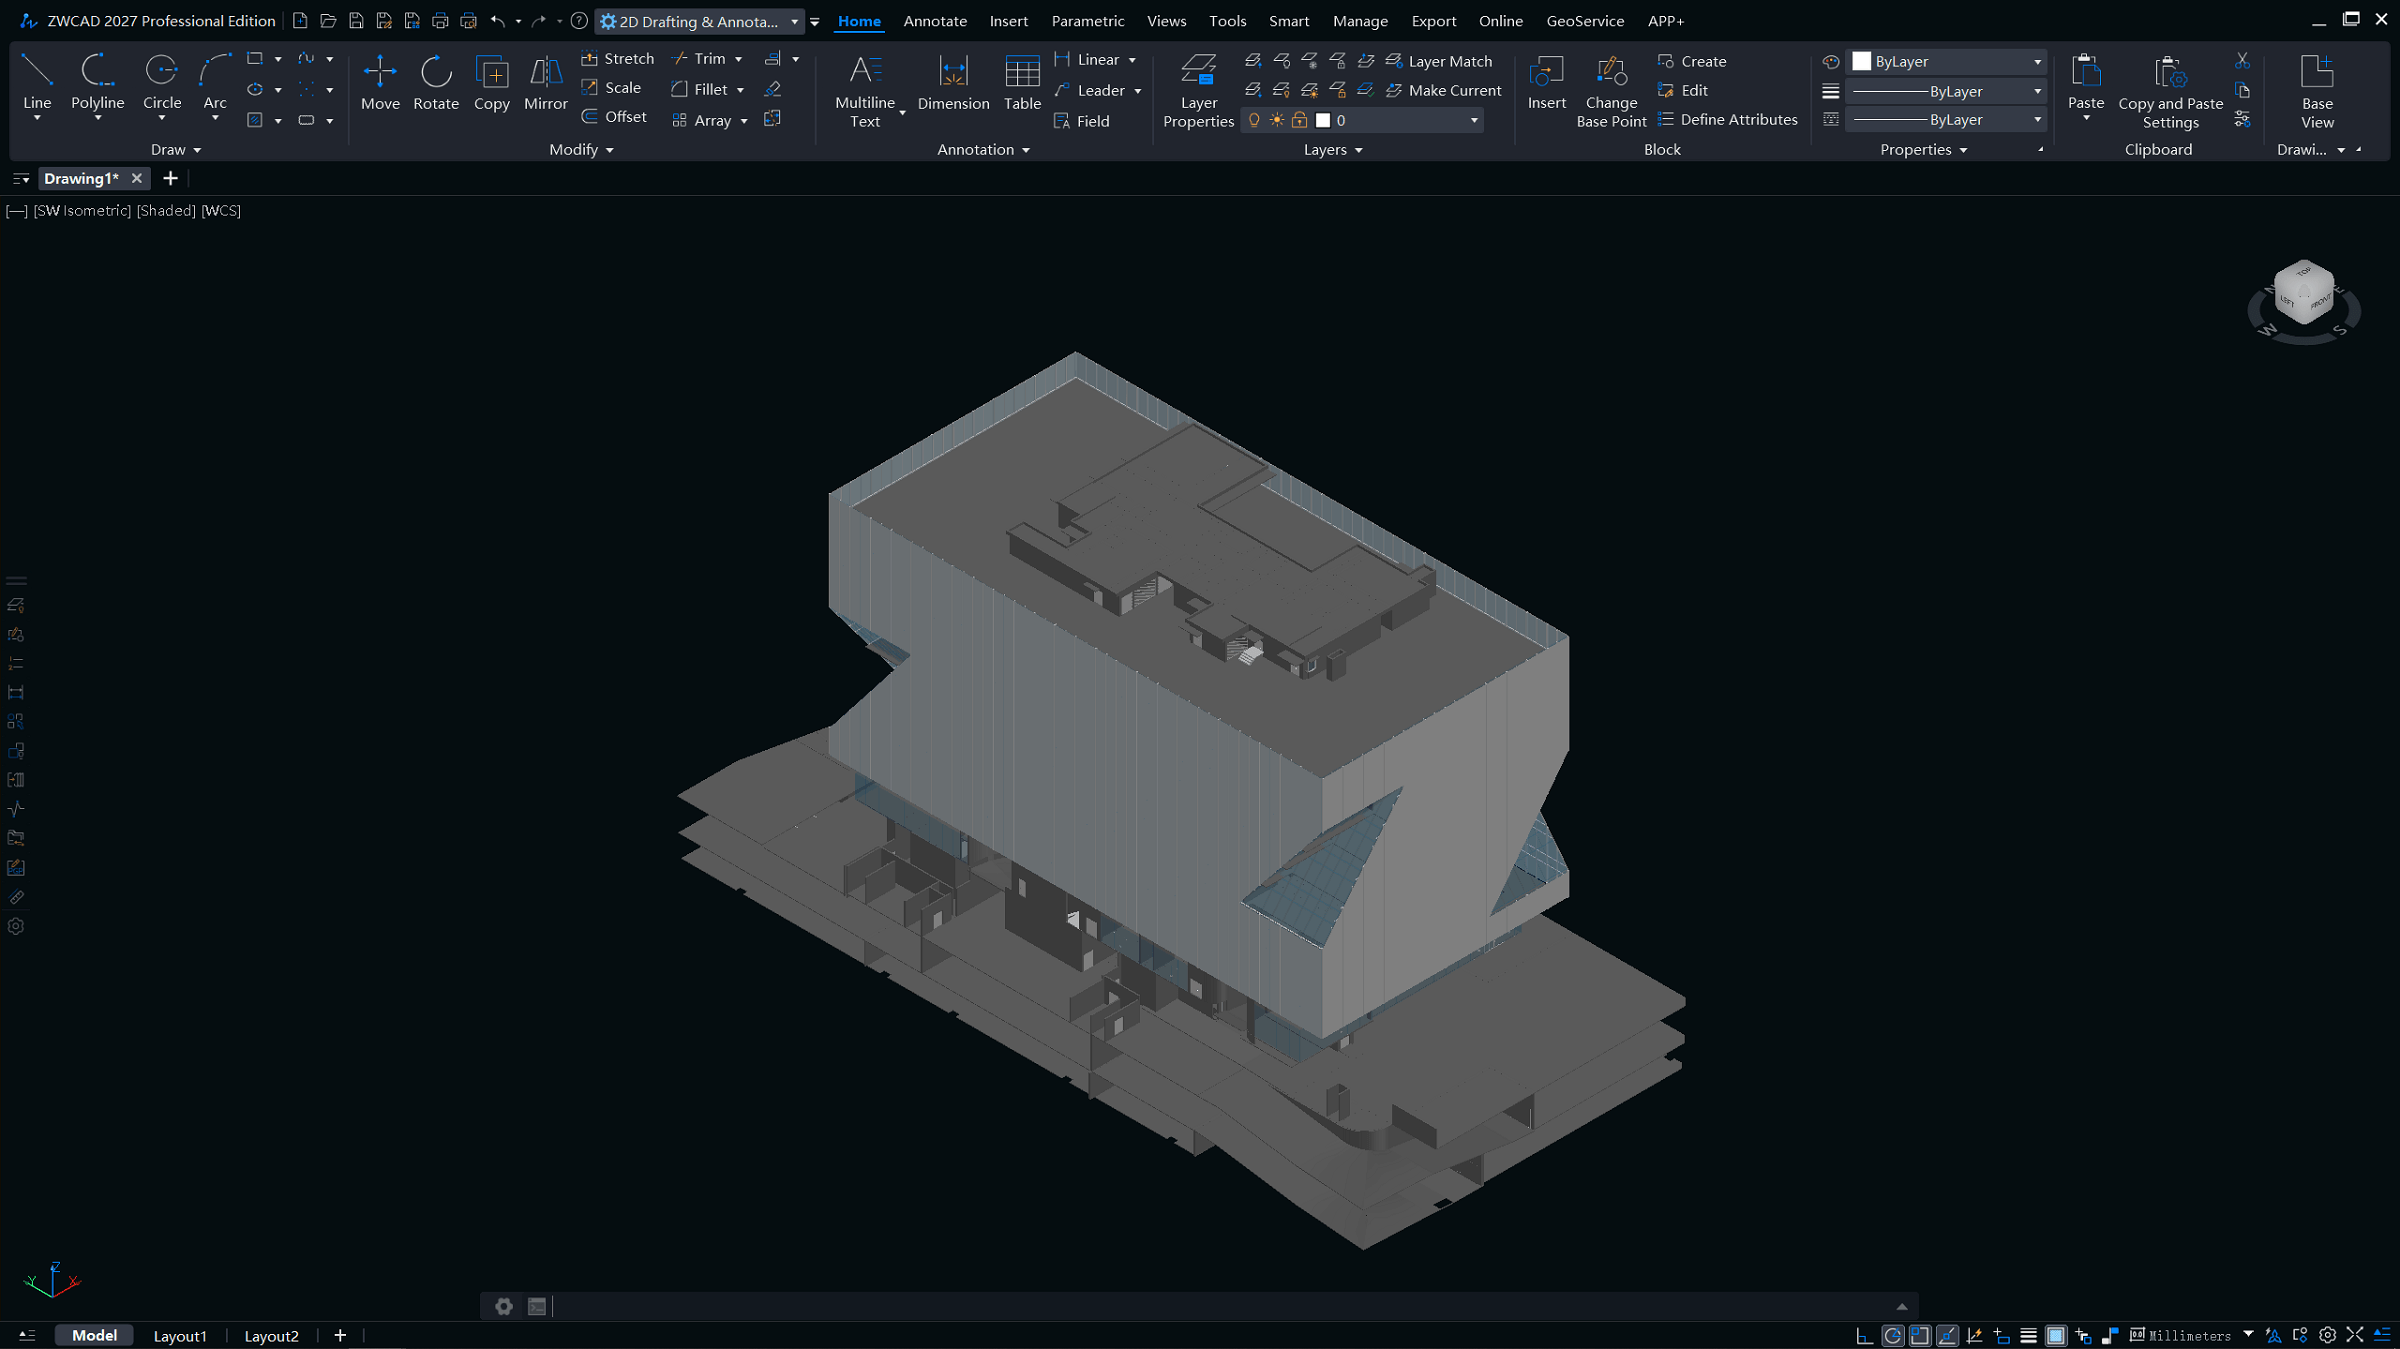This screenshot has width=2400, height=1349.
Task: Open the layer 0 dropdown list
Action: pos(1473,120)
